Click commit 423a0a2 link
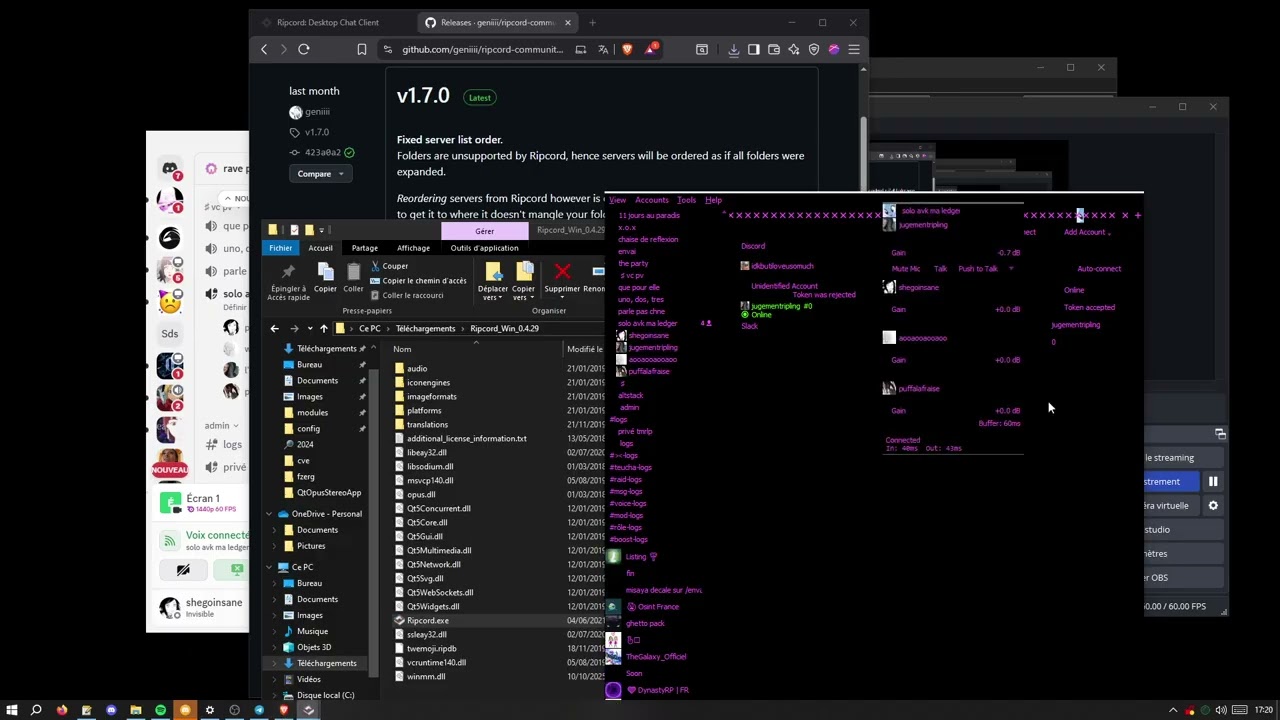The height and width of the screenshot is (720, 1280). click(322, 152)
